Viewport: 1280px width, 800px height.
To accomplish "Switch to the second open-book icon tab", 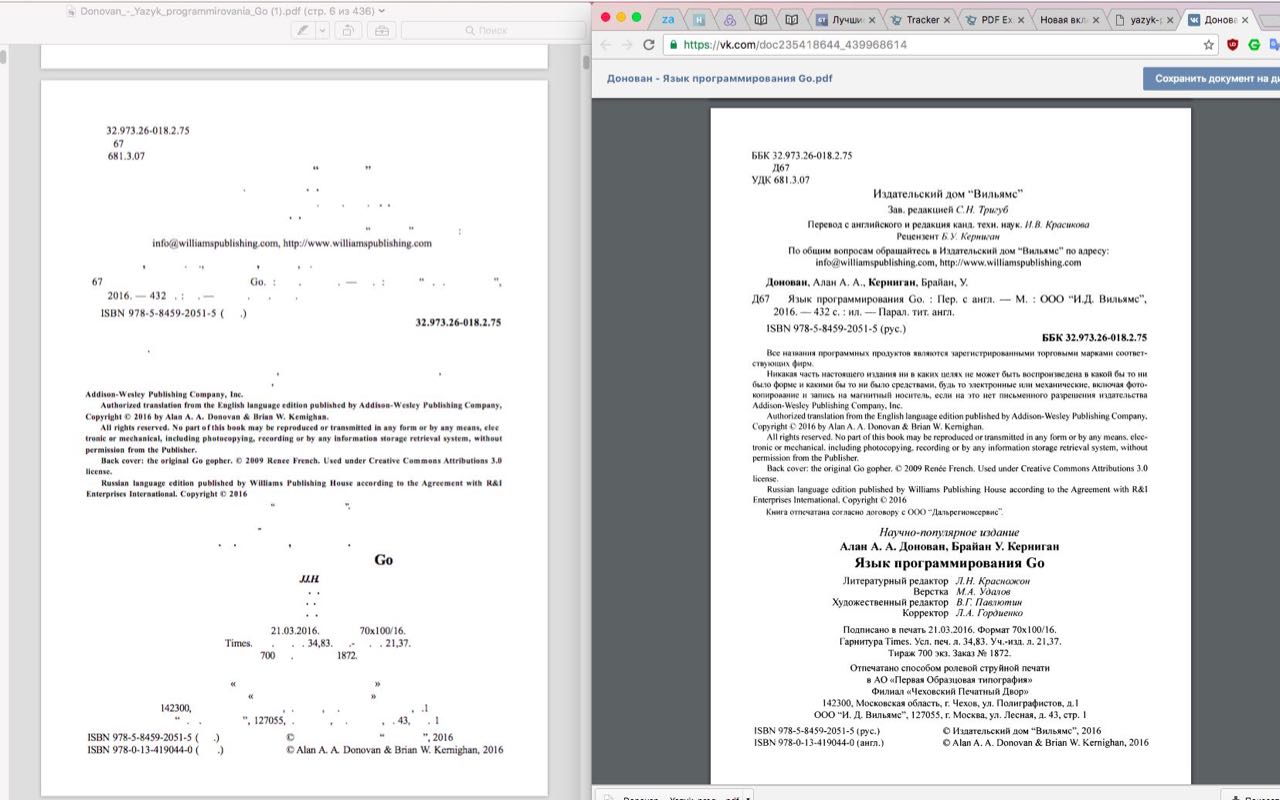I will pos(792,19).
